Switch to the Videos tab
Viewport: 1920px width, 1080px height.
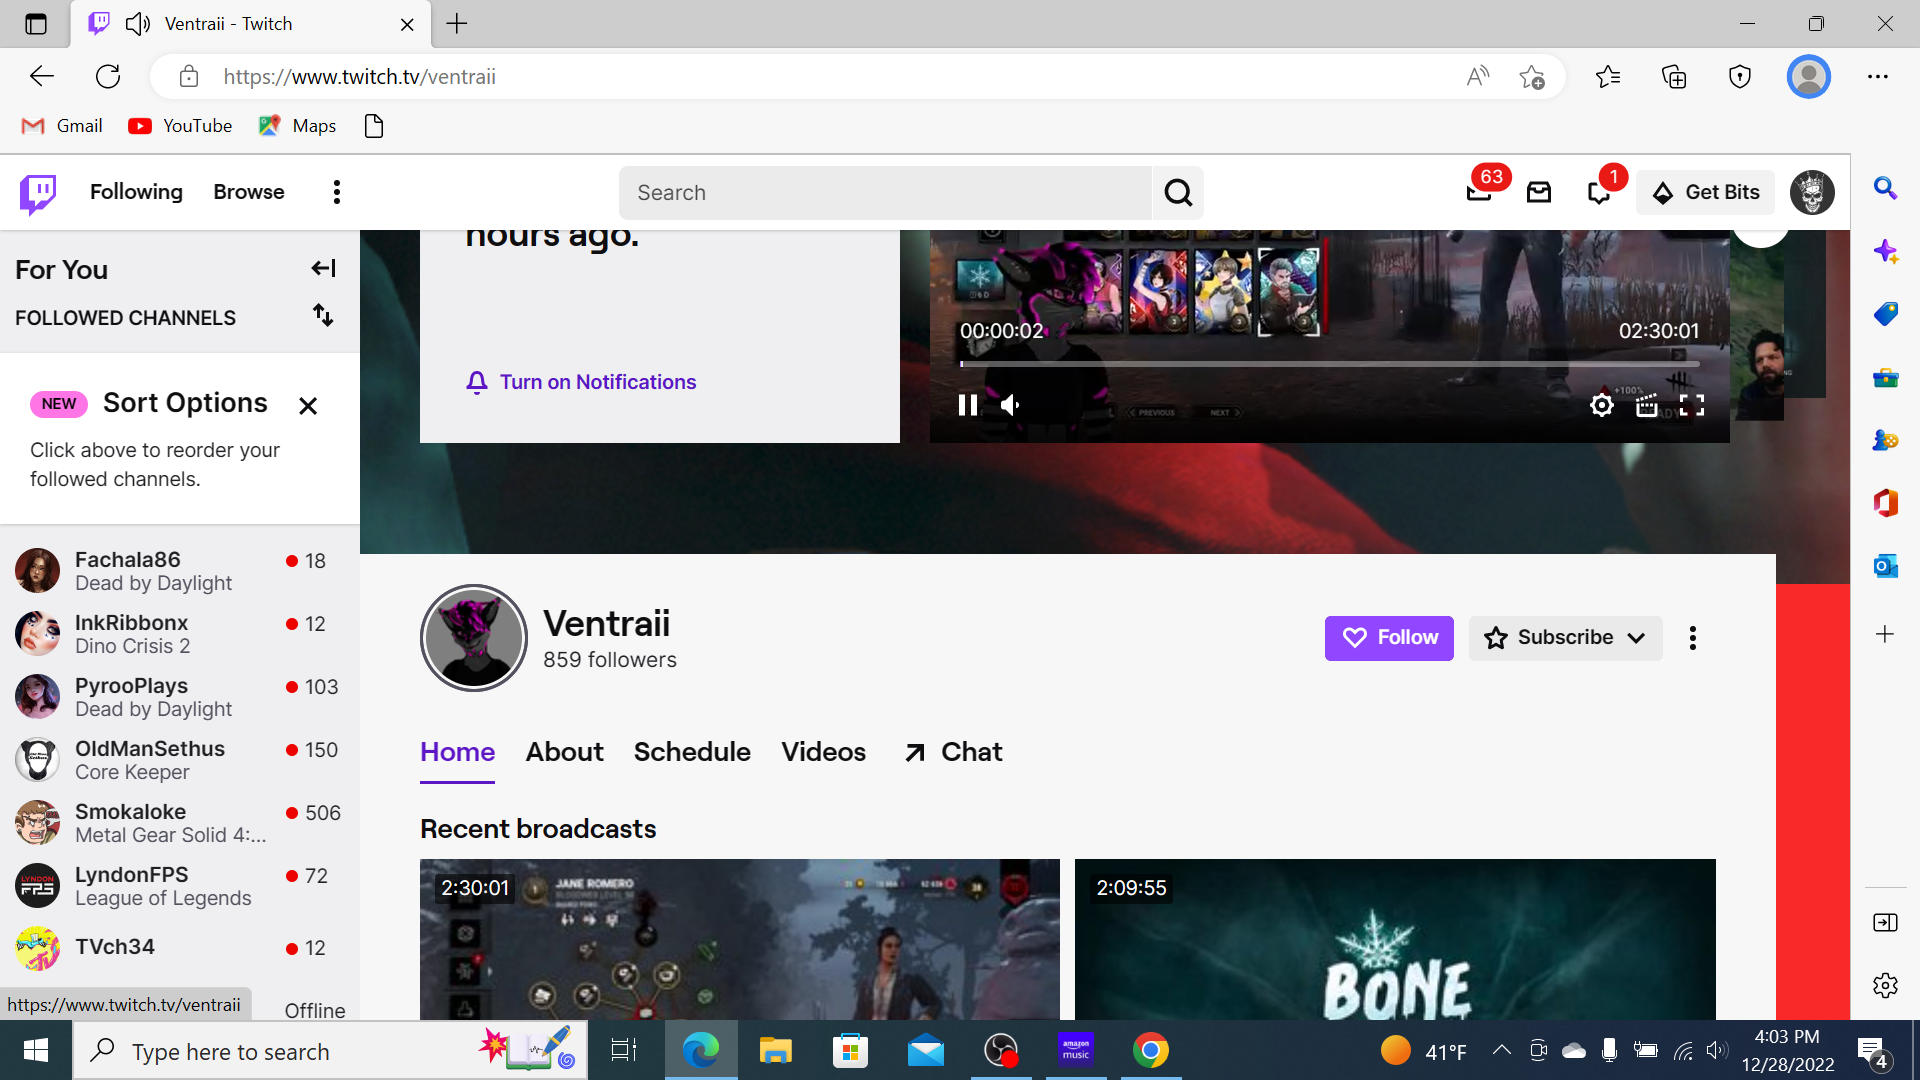[823, 752]
